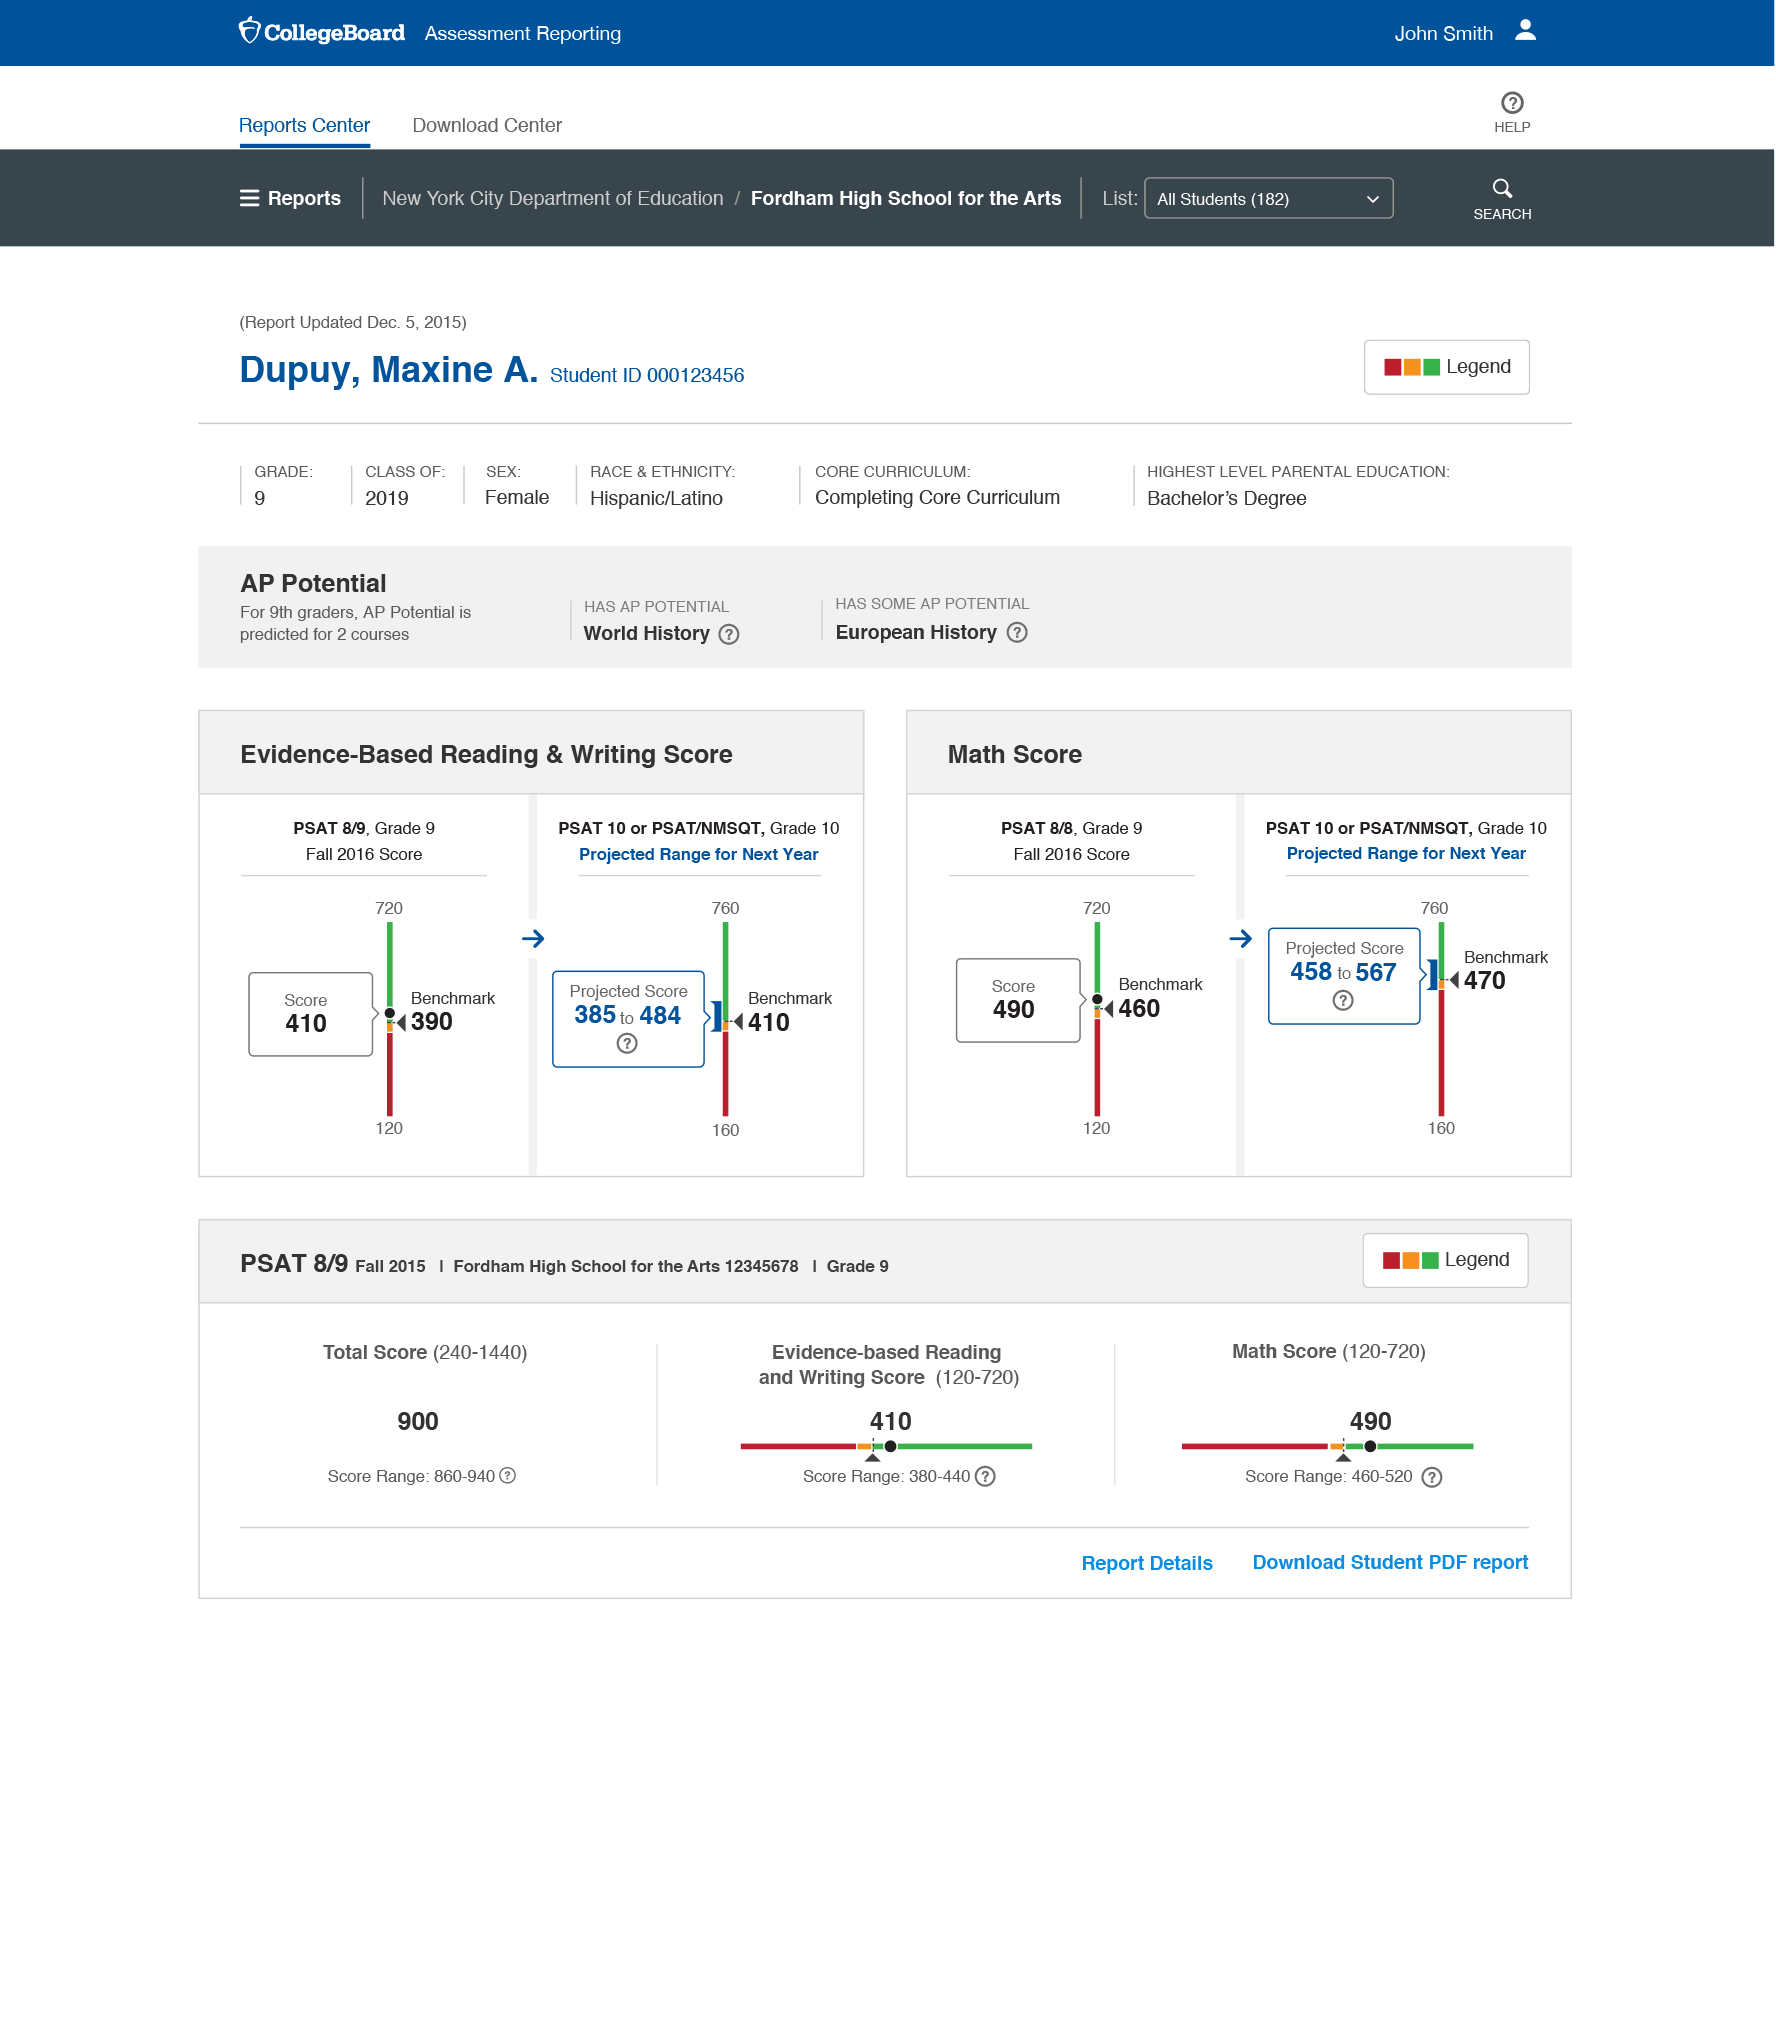Switch to the Download Center tab
The width and height of the screenshot is (1776, 2020).
[487, 125]
